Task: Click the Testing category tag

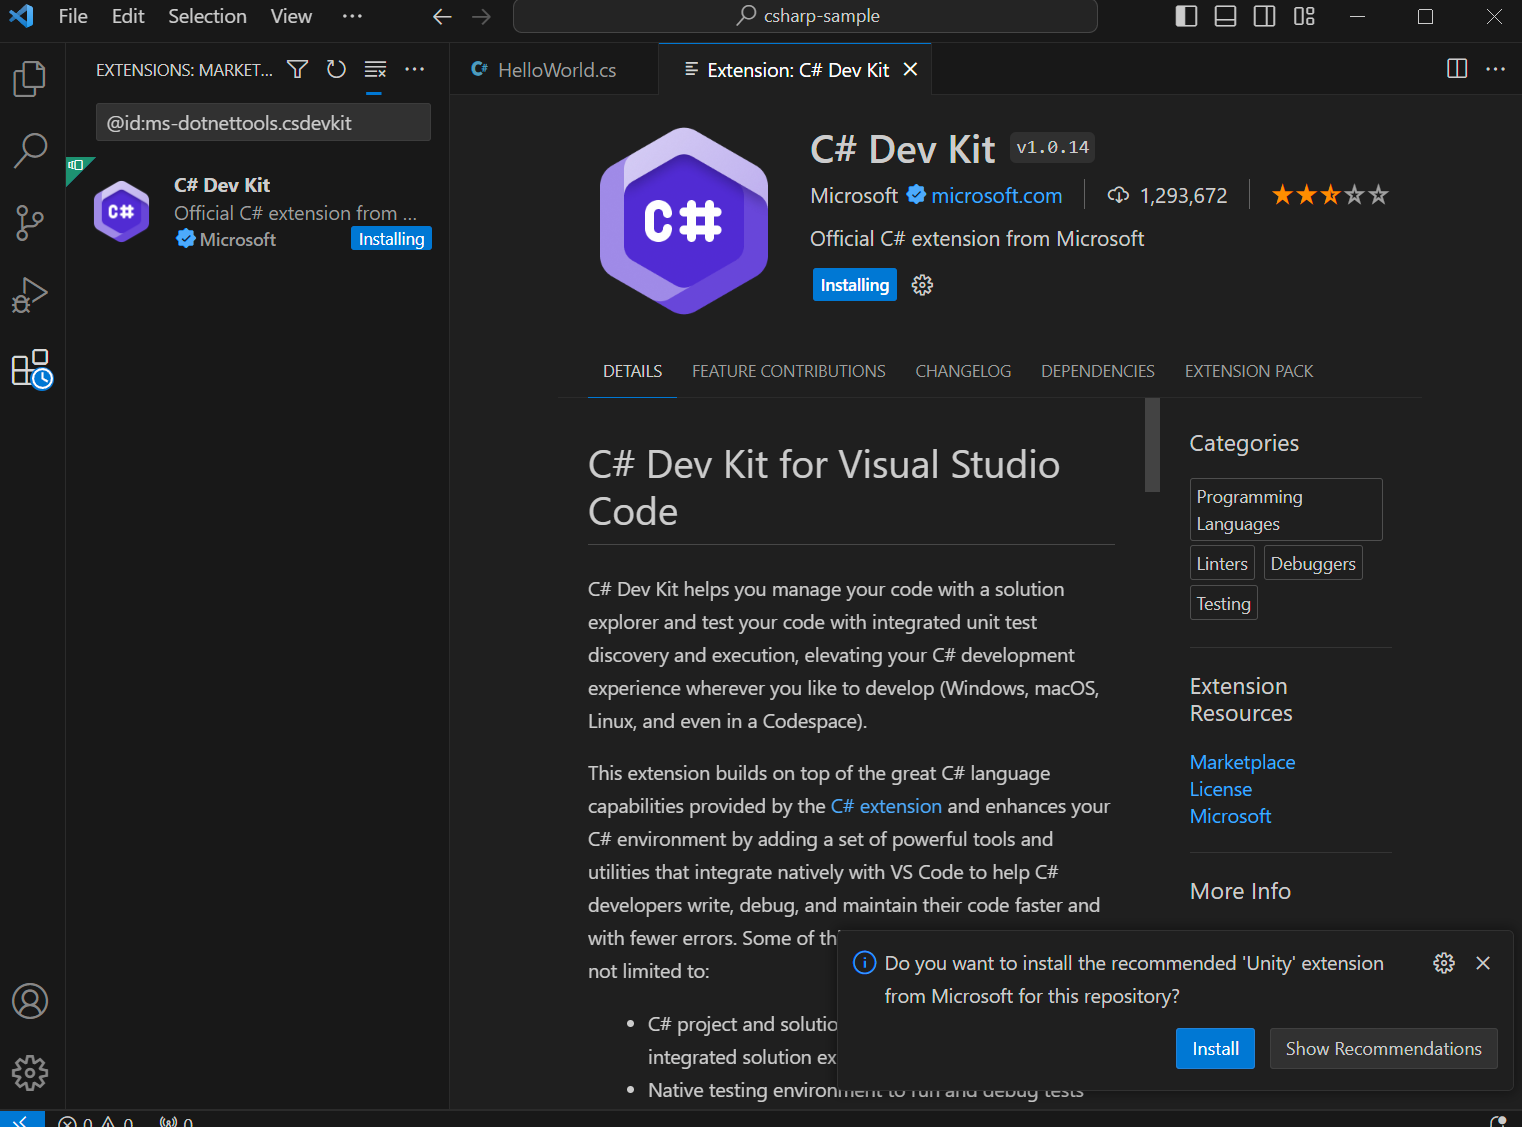Action: [x=1223, y=604]
